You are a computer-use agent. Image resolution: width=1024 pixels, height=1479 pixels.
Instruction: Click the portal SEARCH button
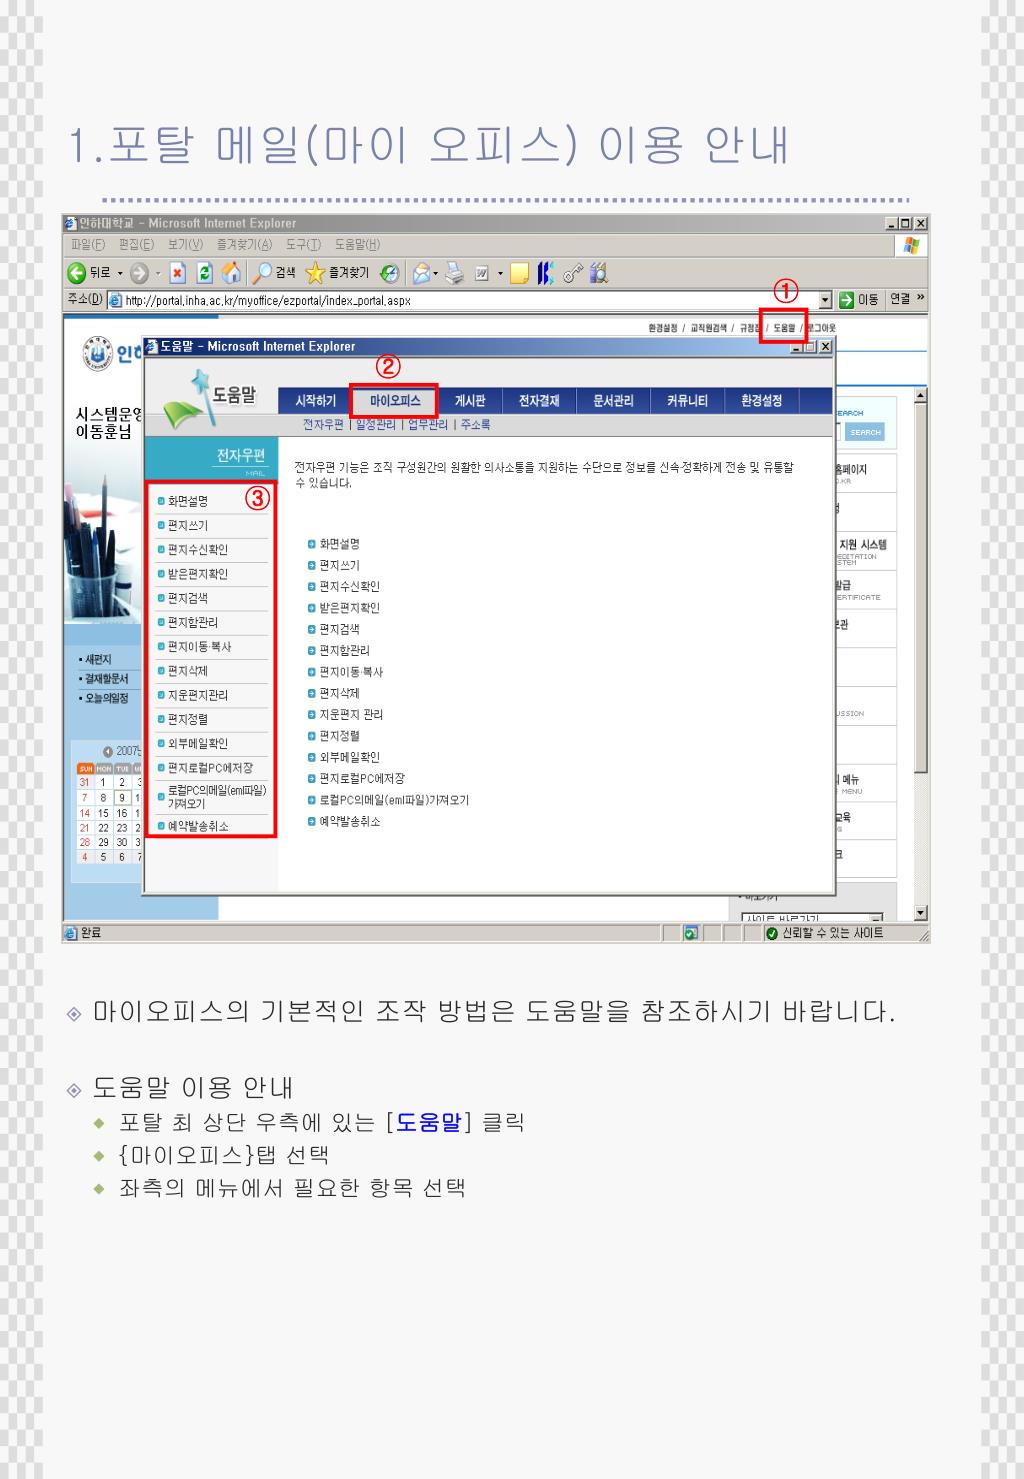(865, 432)
